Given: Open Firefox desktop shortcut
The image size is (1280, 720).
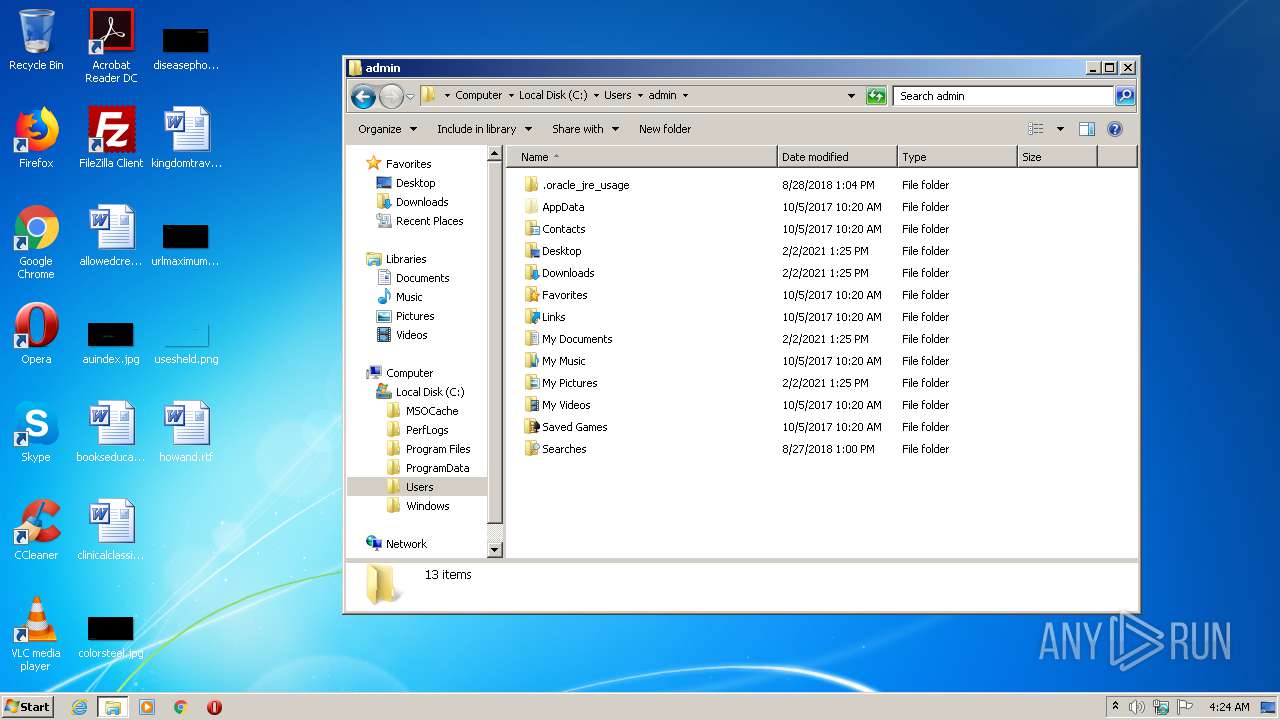Looking at the screenshot, I should [x=36, y=138].
